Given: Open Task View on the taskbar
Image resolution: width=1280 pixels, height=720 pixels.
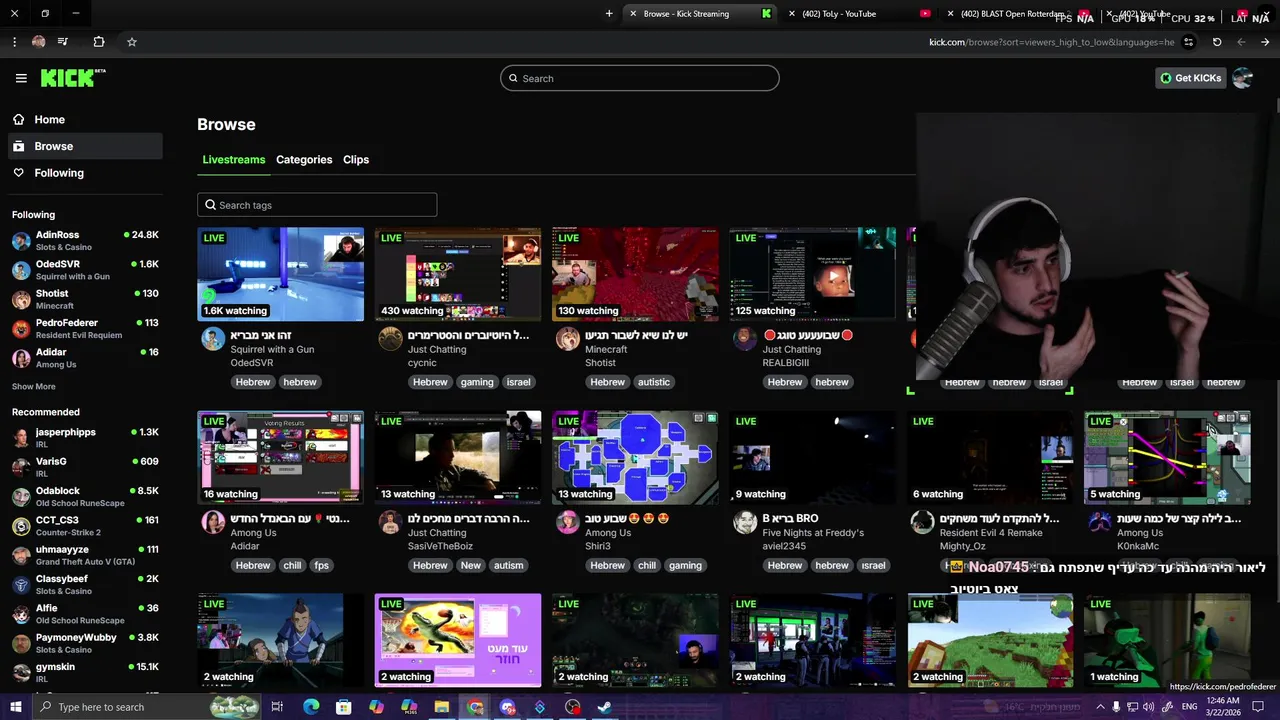Looking at the screenshot, I should (x=277, y=707).
